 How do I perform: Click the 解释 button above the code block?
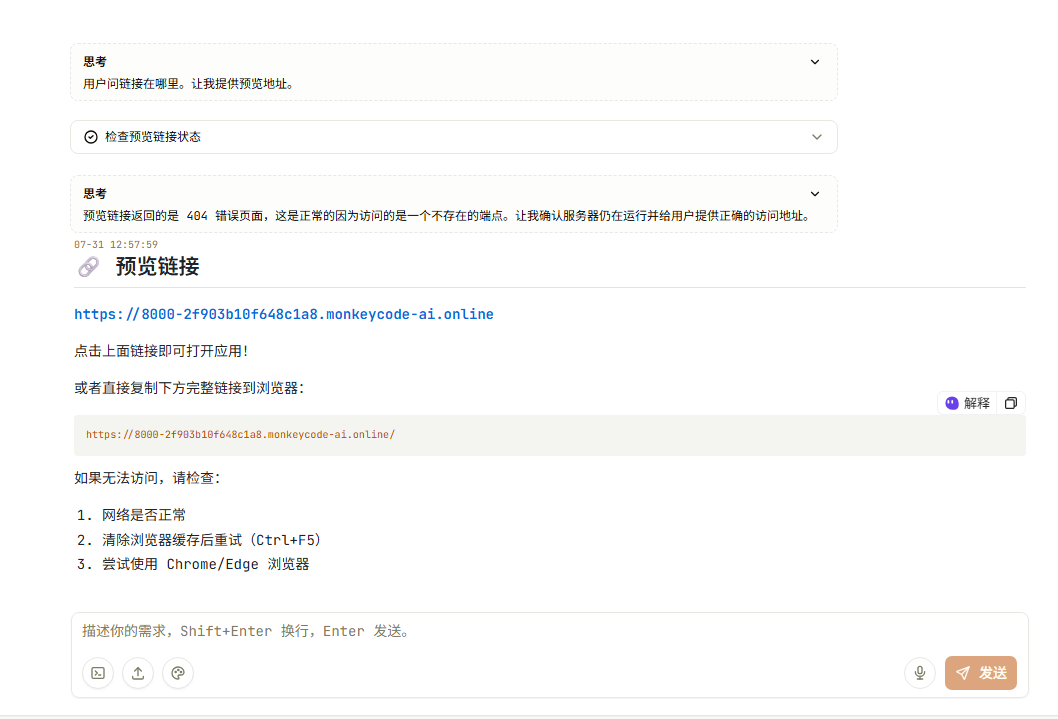tap(967, 403)
